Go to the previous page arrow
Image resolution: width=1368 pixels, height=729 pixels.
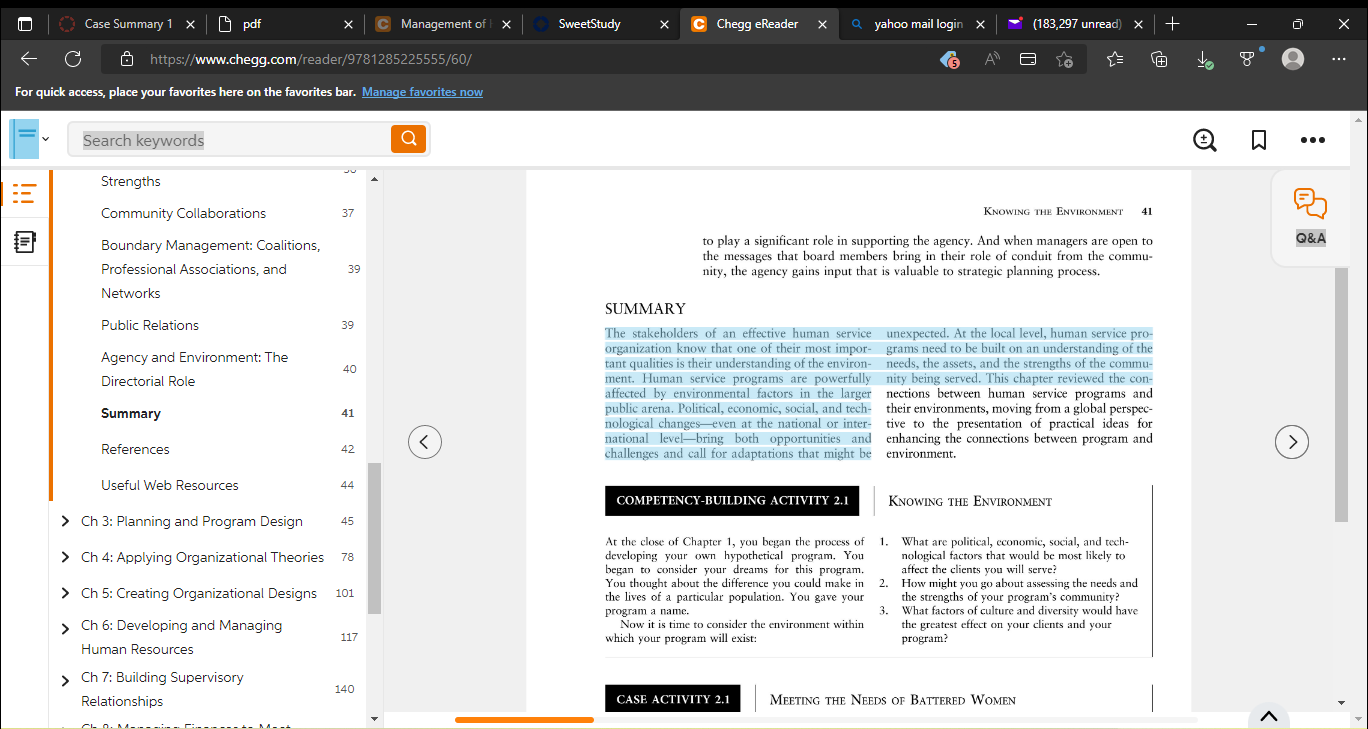pyautogui.click(x=425, y=441)
